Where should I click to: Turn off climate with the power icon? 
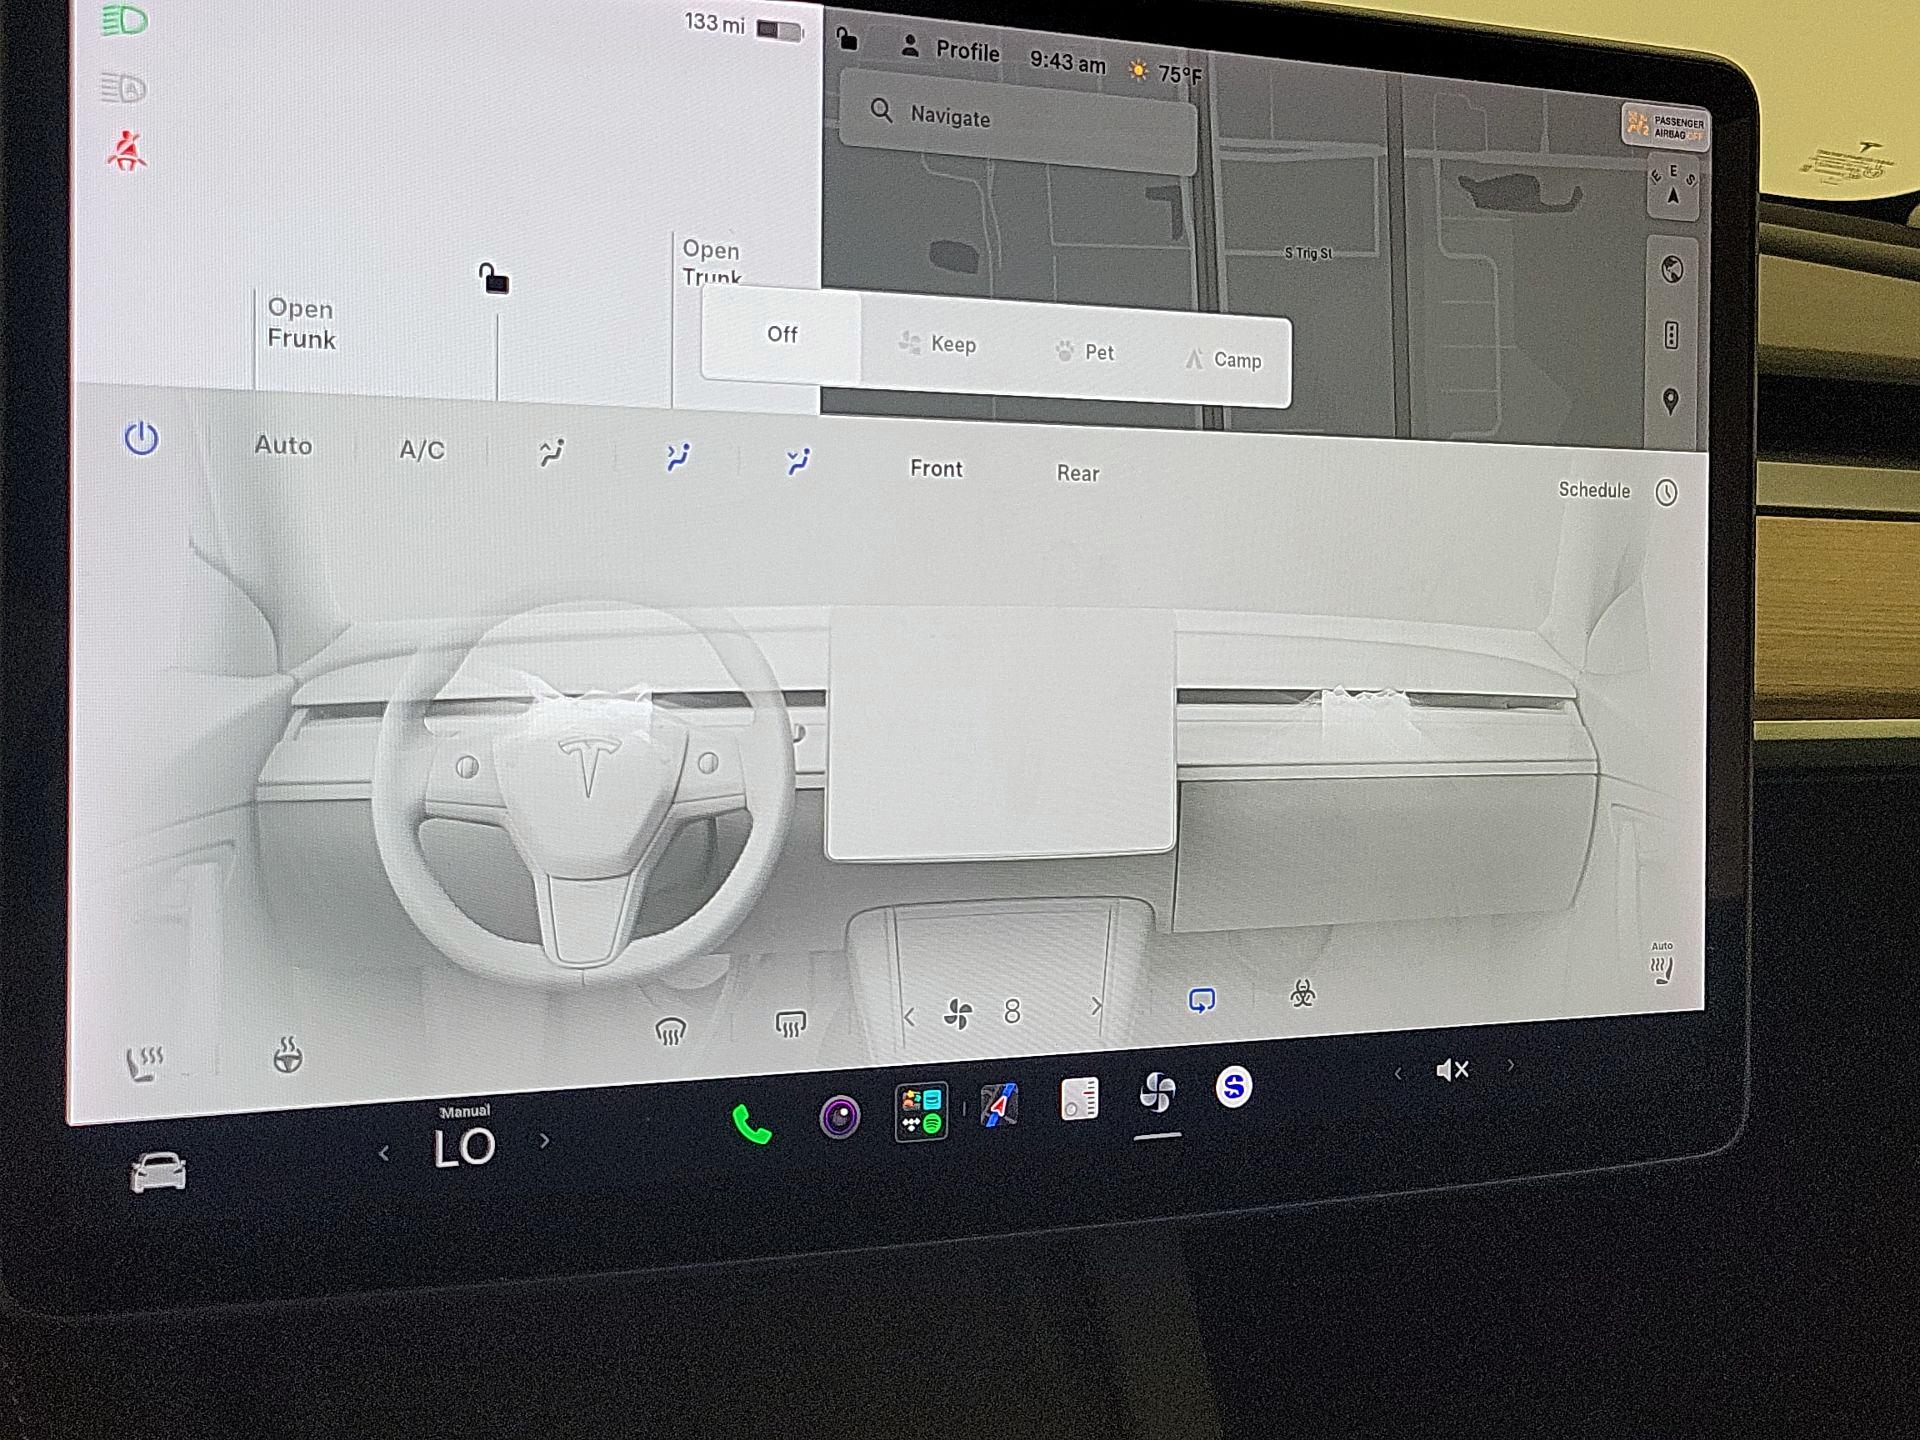point(141,438)
